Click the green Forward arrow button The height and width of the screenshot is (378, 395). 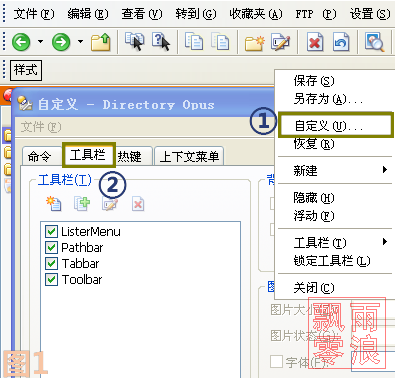pos(61,42)
